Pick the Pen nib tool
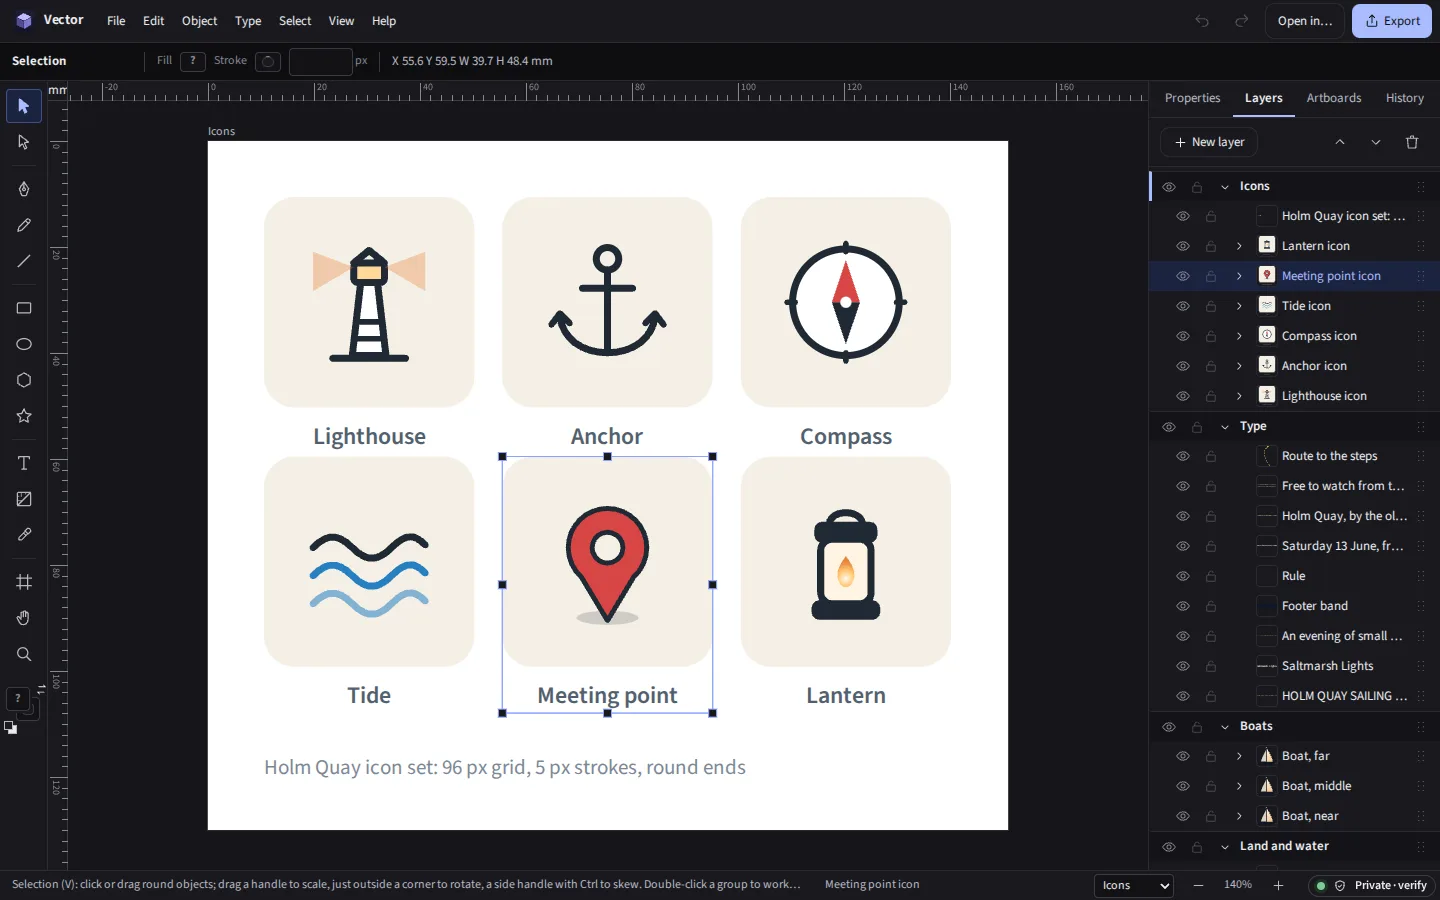1440x900 pixels. tap(24, 189)
